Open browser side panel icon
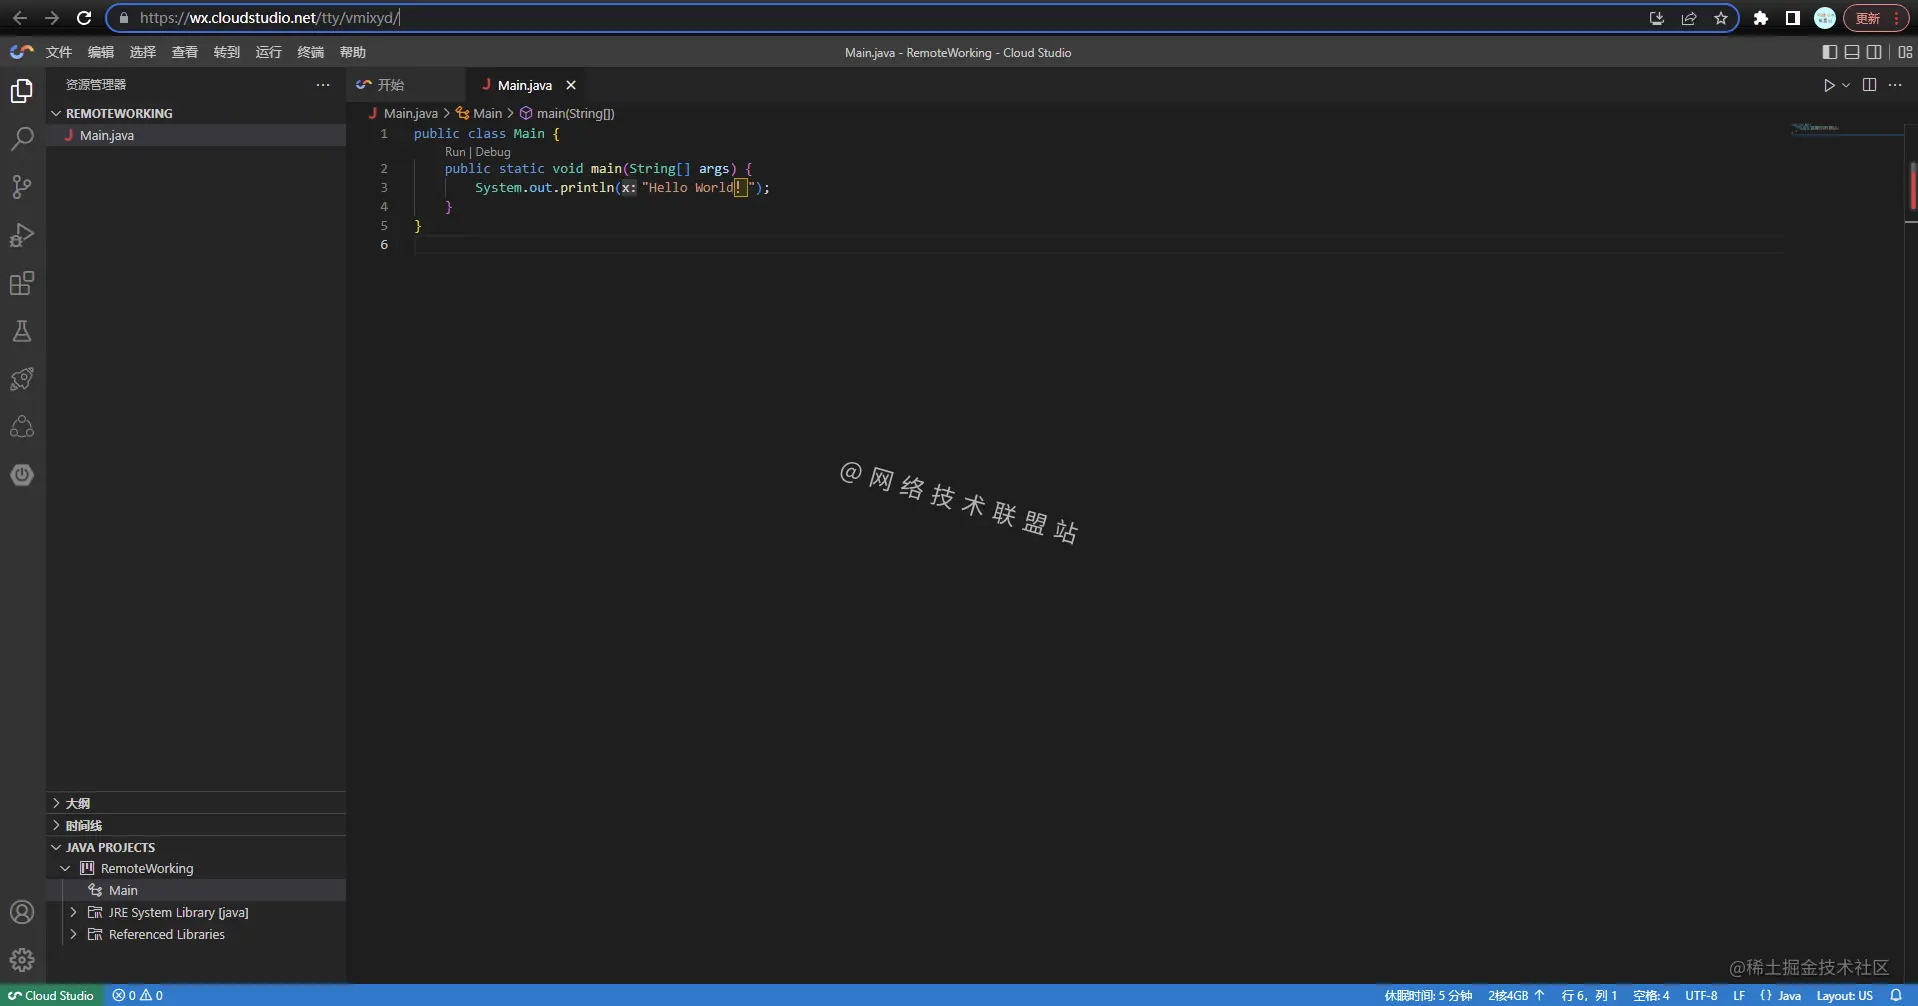This screenshot has width=1918, height=1006. point(1793,18)
